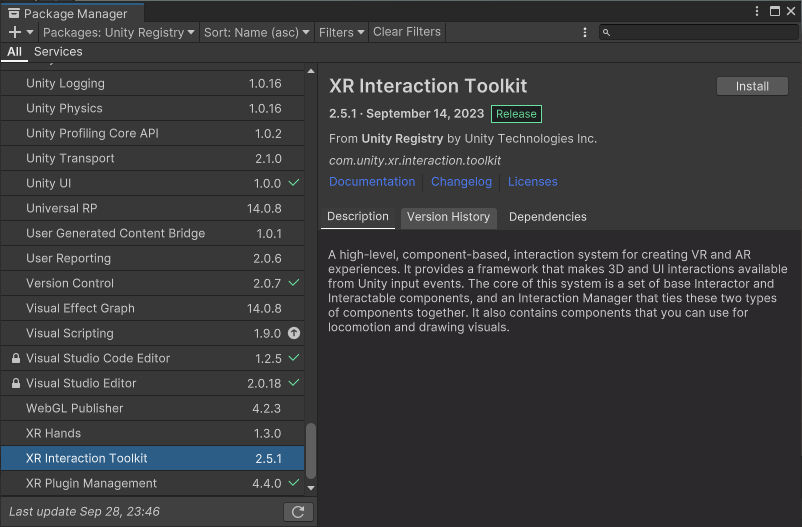This screenshot has height=527, width=802.
Task: Switch to the Version History tab
Action: (x=448, y=217)
